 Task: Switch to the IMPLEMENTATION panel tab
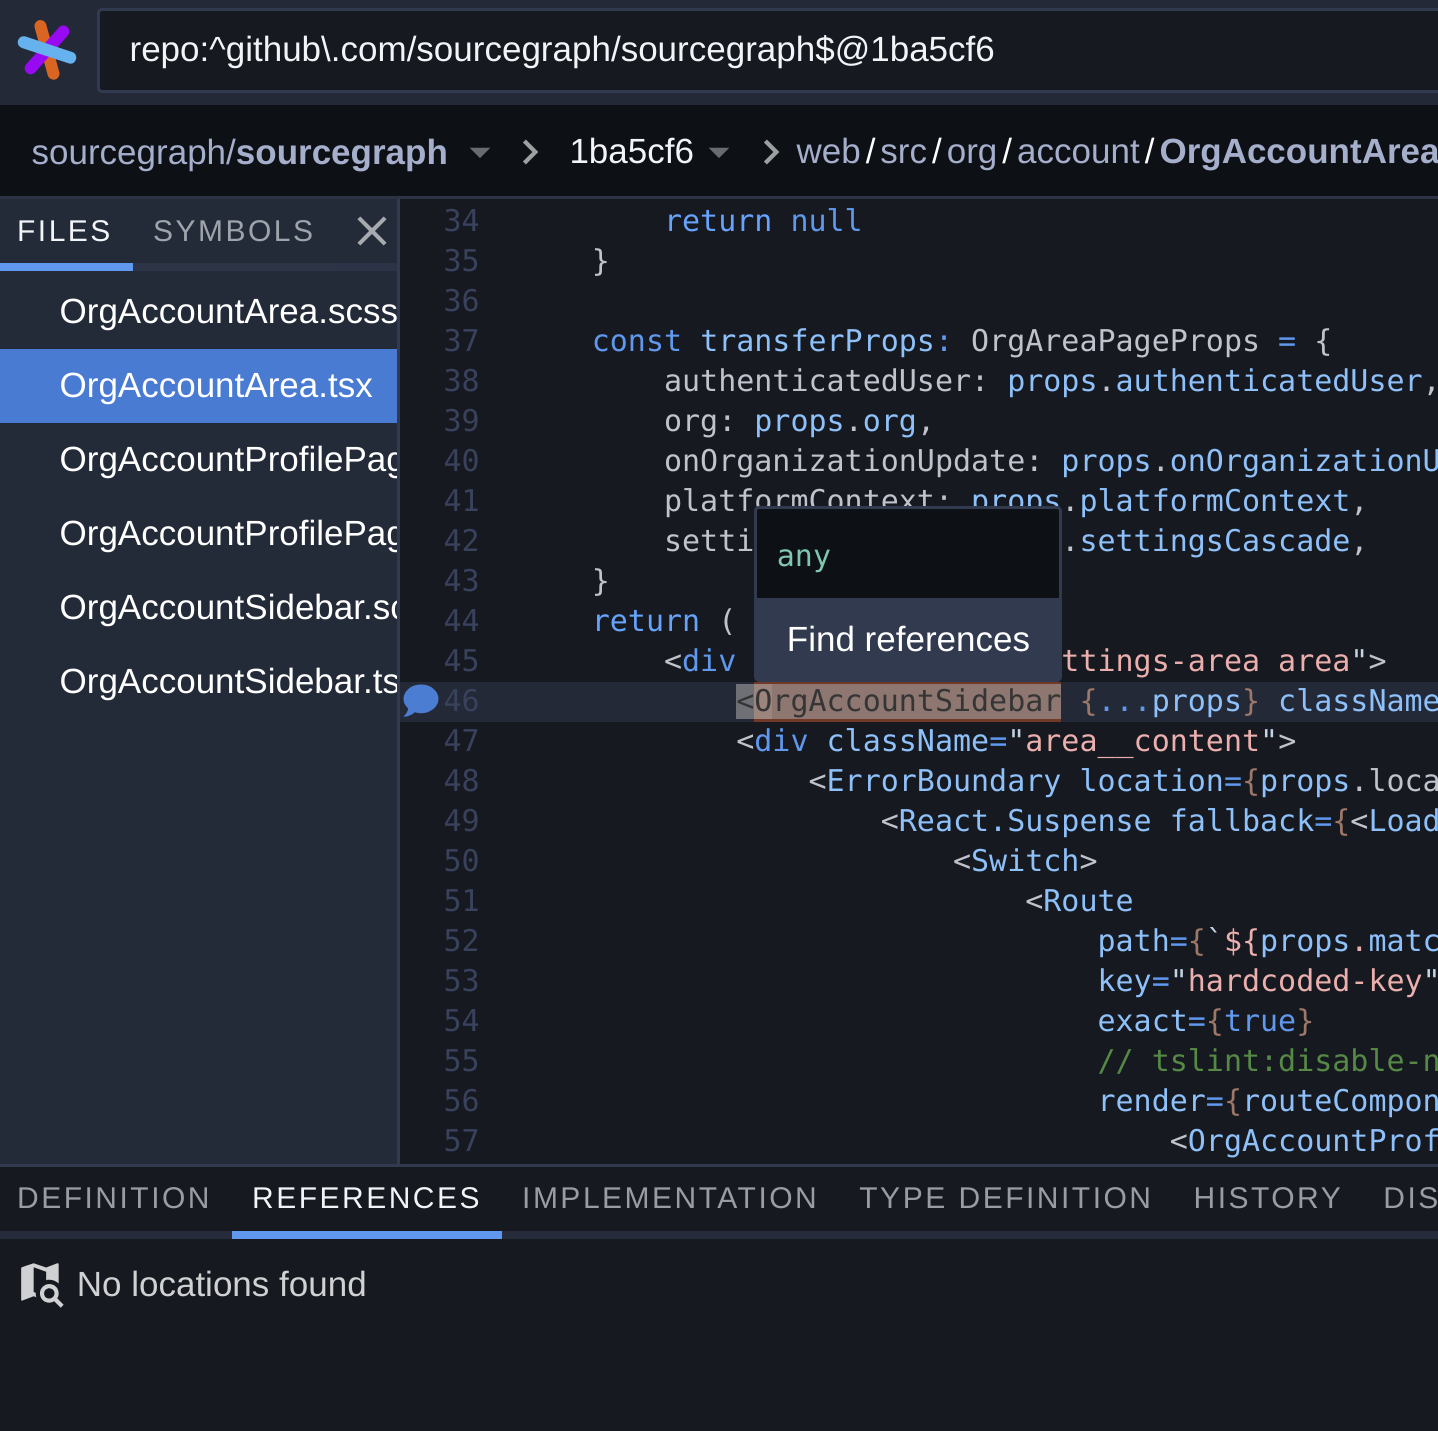(670, 1198)
